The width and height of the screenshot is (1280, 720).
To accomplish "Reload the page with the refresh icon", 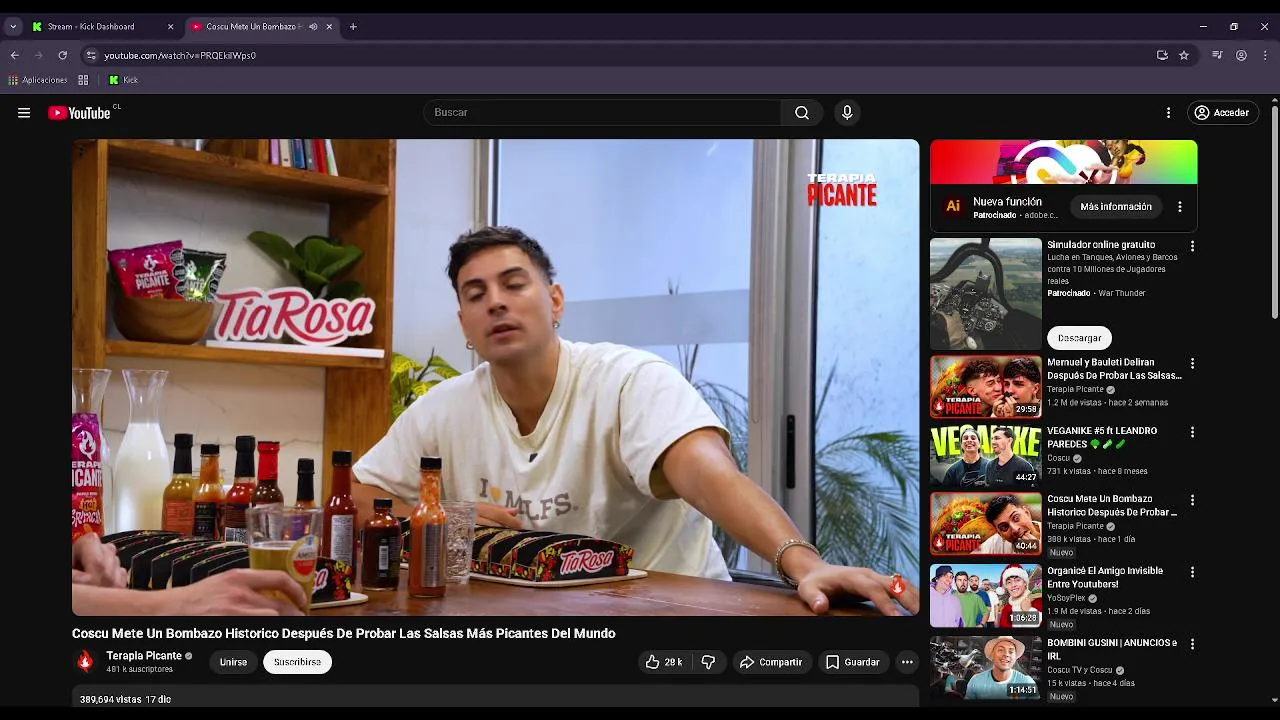I will coord(62,55).
